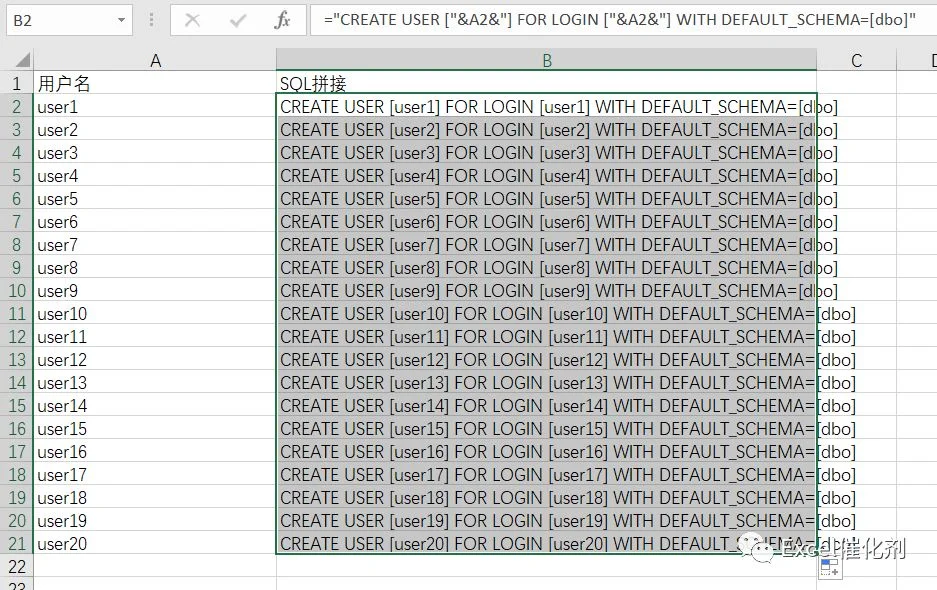Select row 1 header
Viewport: 937px width, 590px height.
click(17, 83)
